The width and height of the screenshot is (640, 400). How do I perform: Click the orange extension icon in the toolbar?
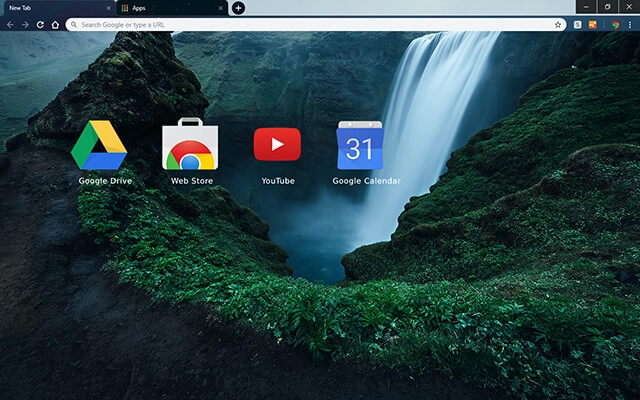tap(593, 25)
